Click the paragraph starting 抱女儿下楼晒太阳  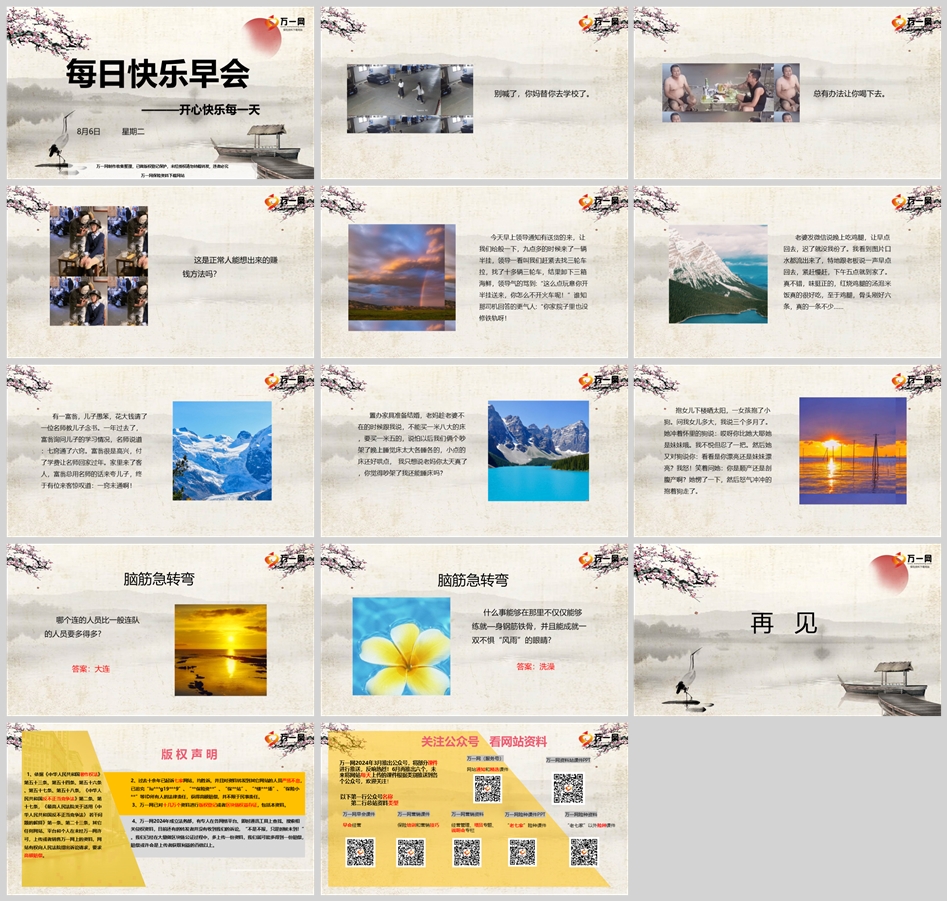[x=717, y=450]
